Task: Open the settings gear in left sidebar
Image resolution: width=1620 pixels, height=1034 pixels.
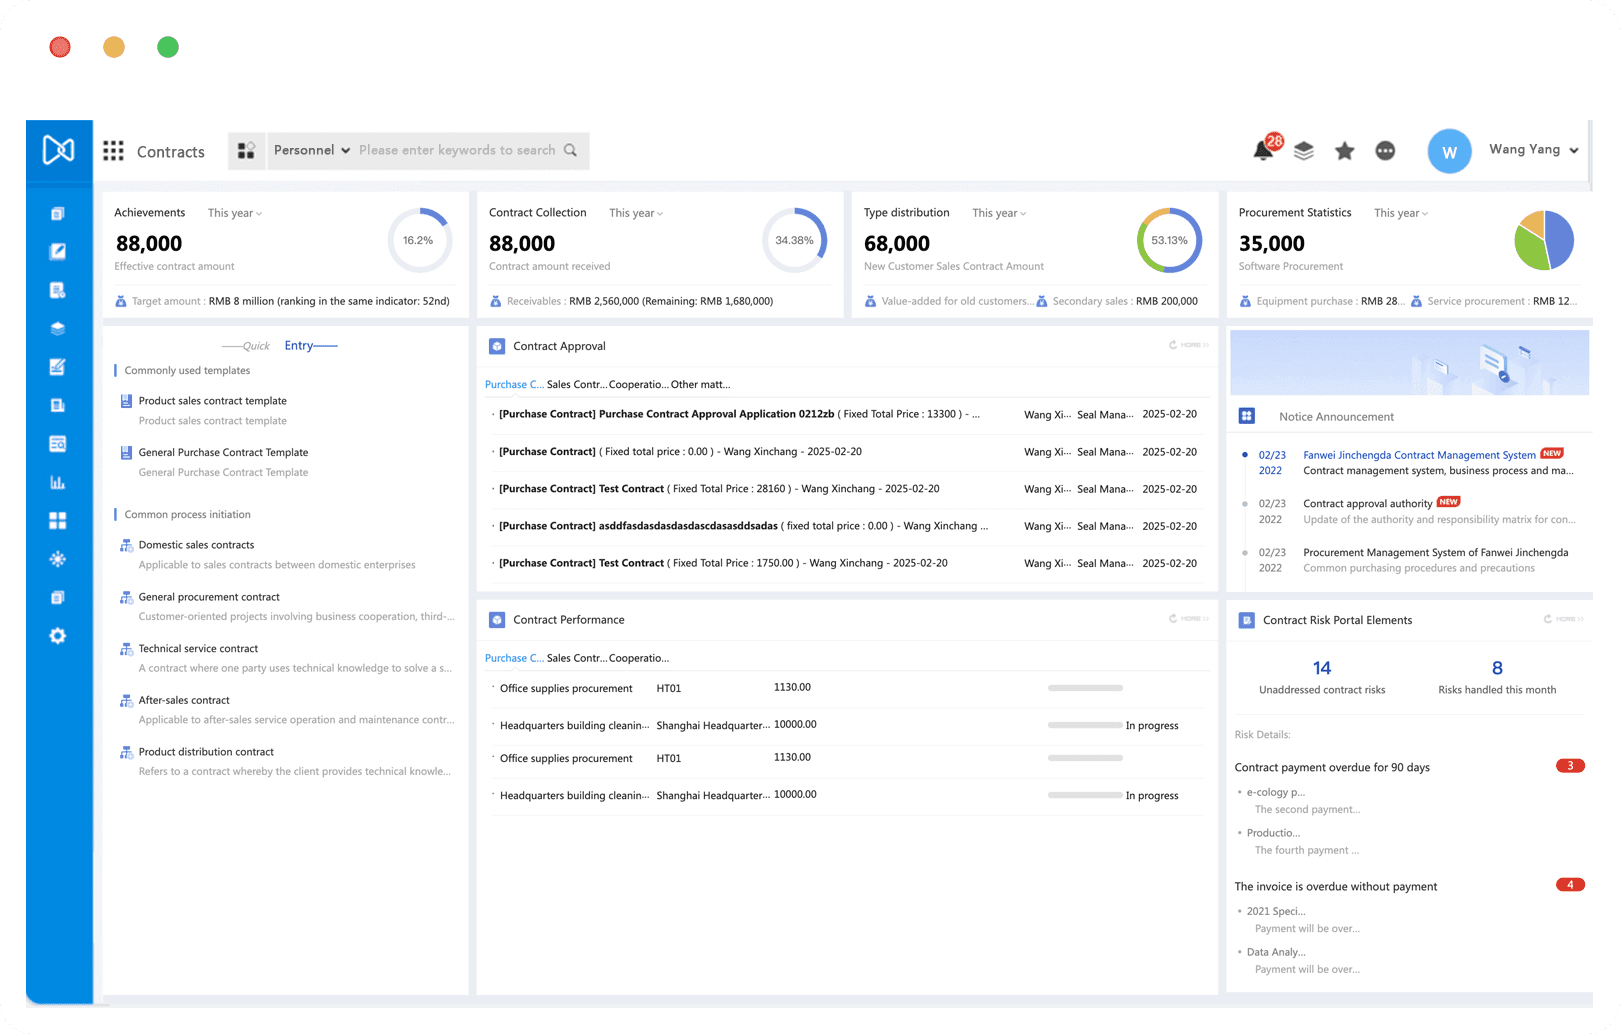Action: (58, 636)
